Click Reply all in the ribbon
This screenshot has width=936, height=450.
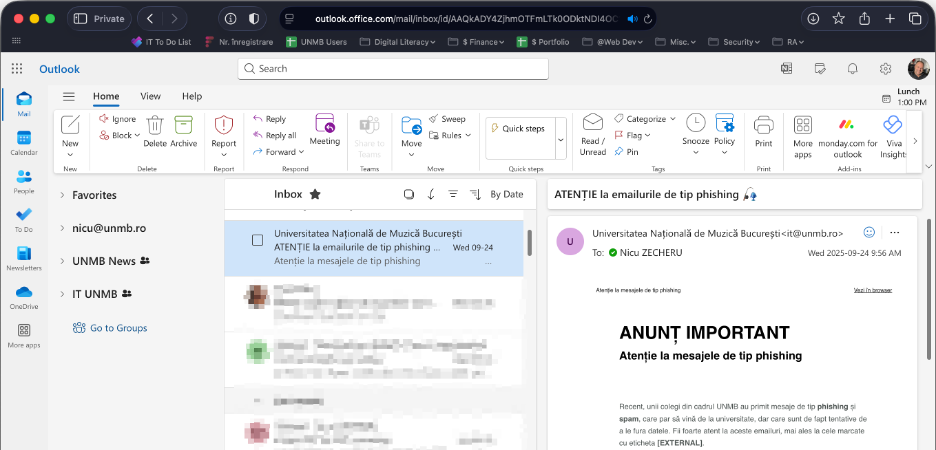275,135
